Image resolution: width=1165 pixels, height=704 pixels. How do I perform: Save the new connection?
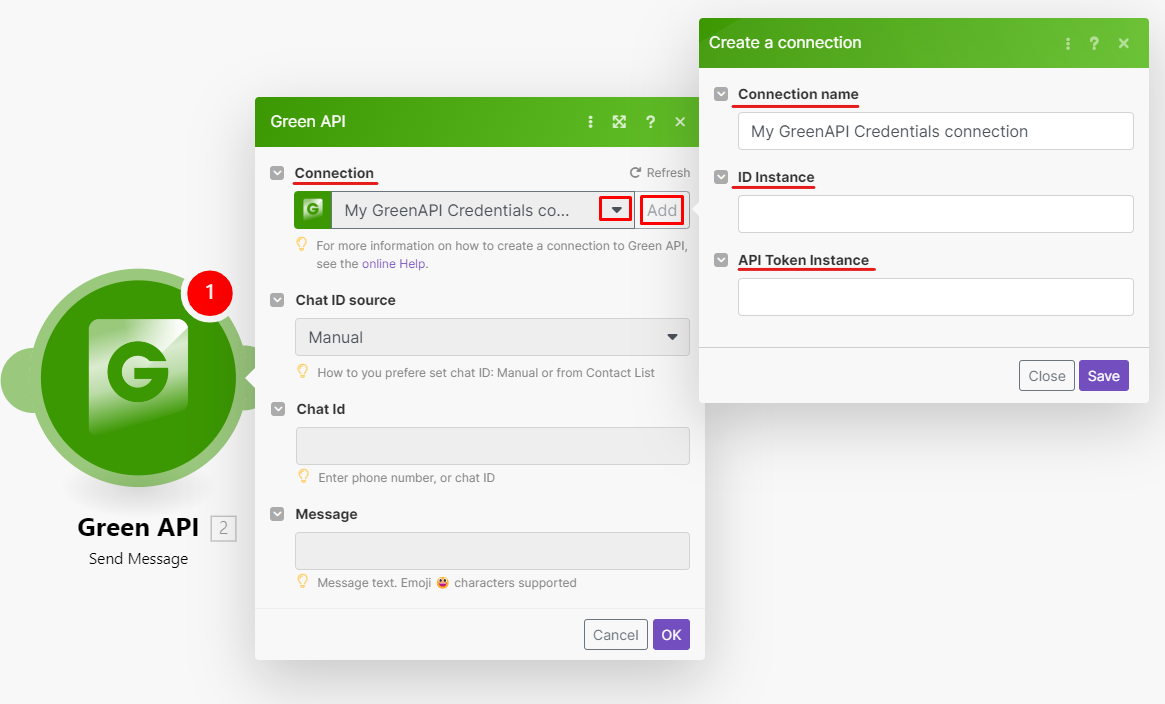point(1103,376)
